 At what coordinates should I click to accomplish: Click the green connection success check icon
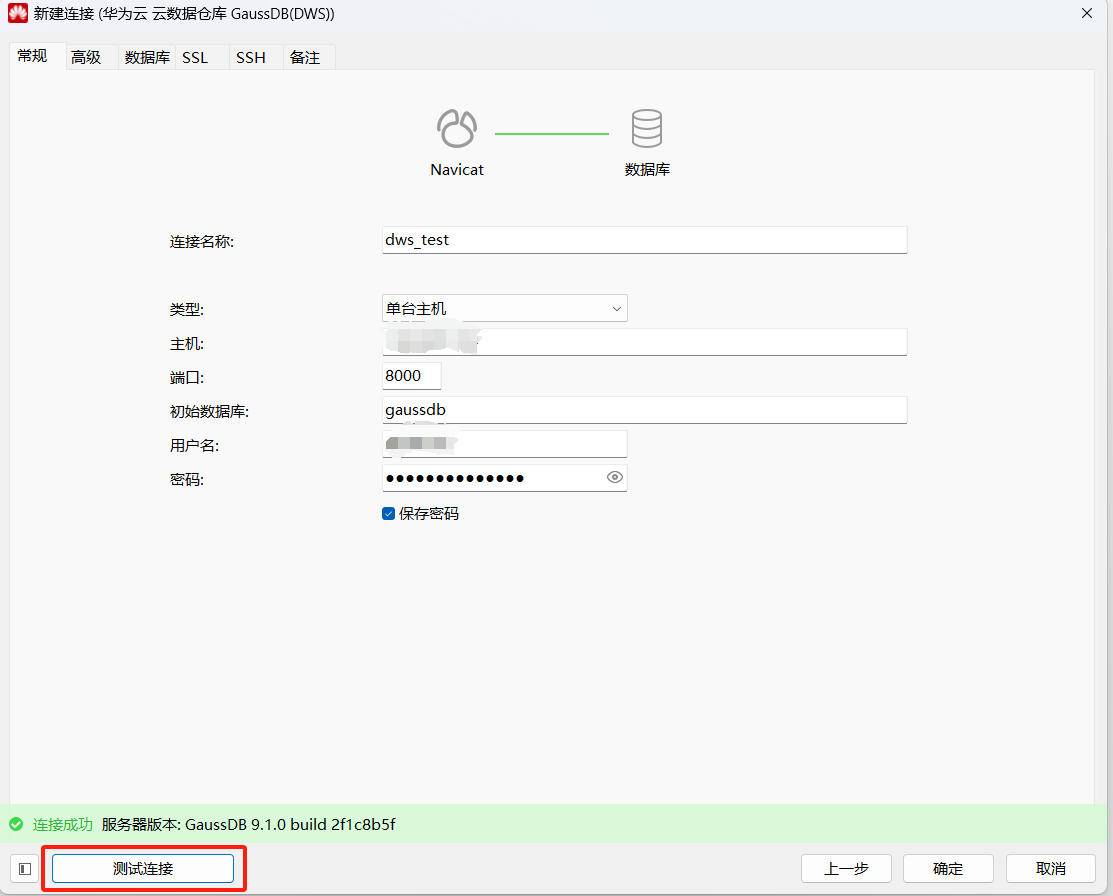point(16,824)
